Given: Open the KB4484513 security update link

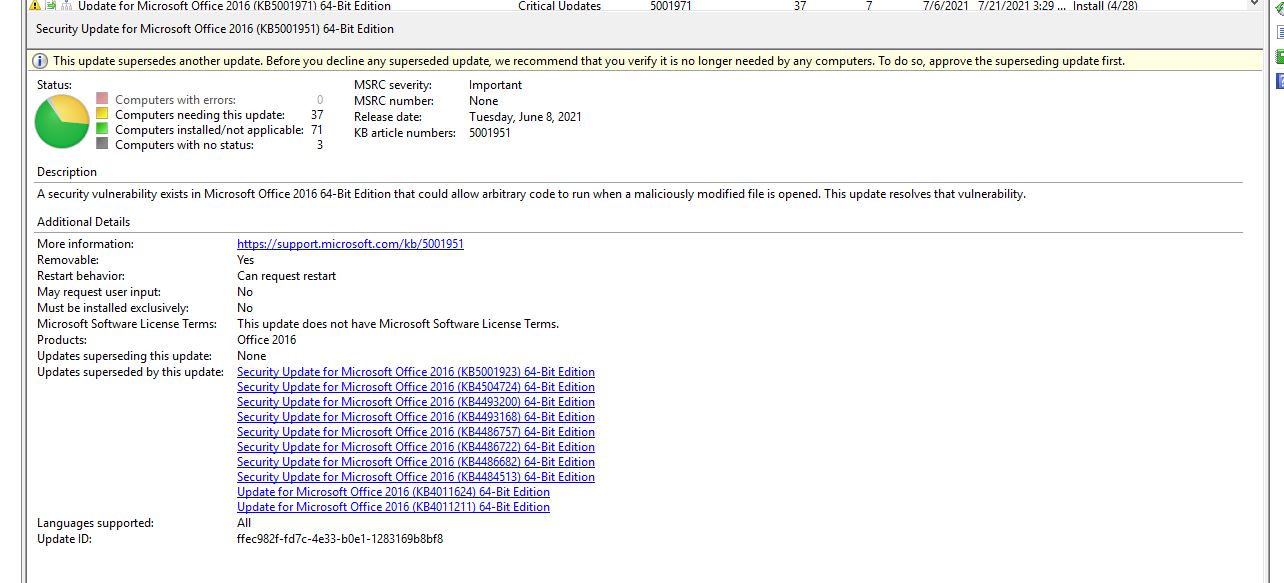Looking at the screenshot, I should pyautogui.click(x=415, y=476).
